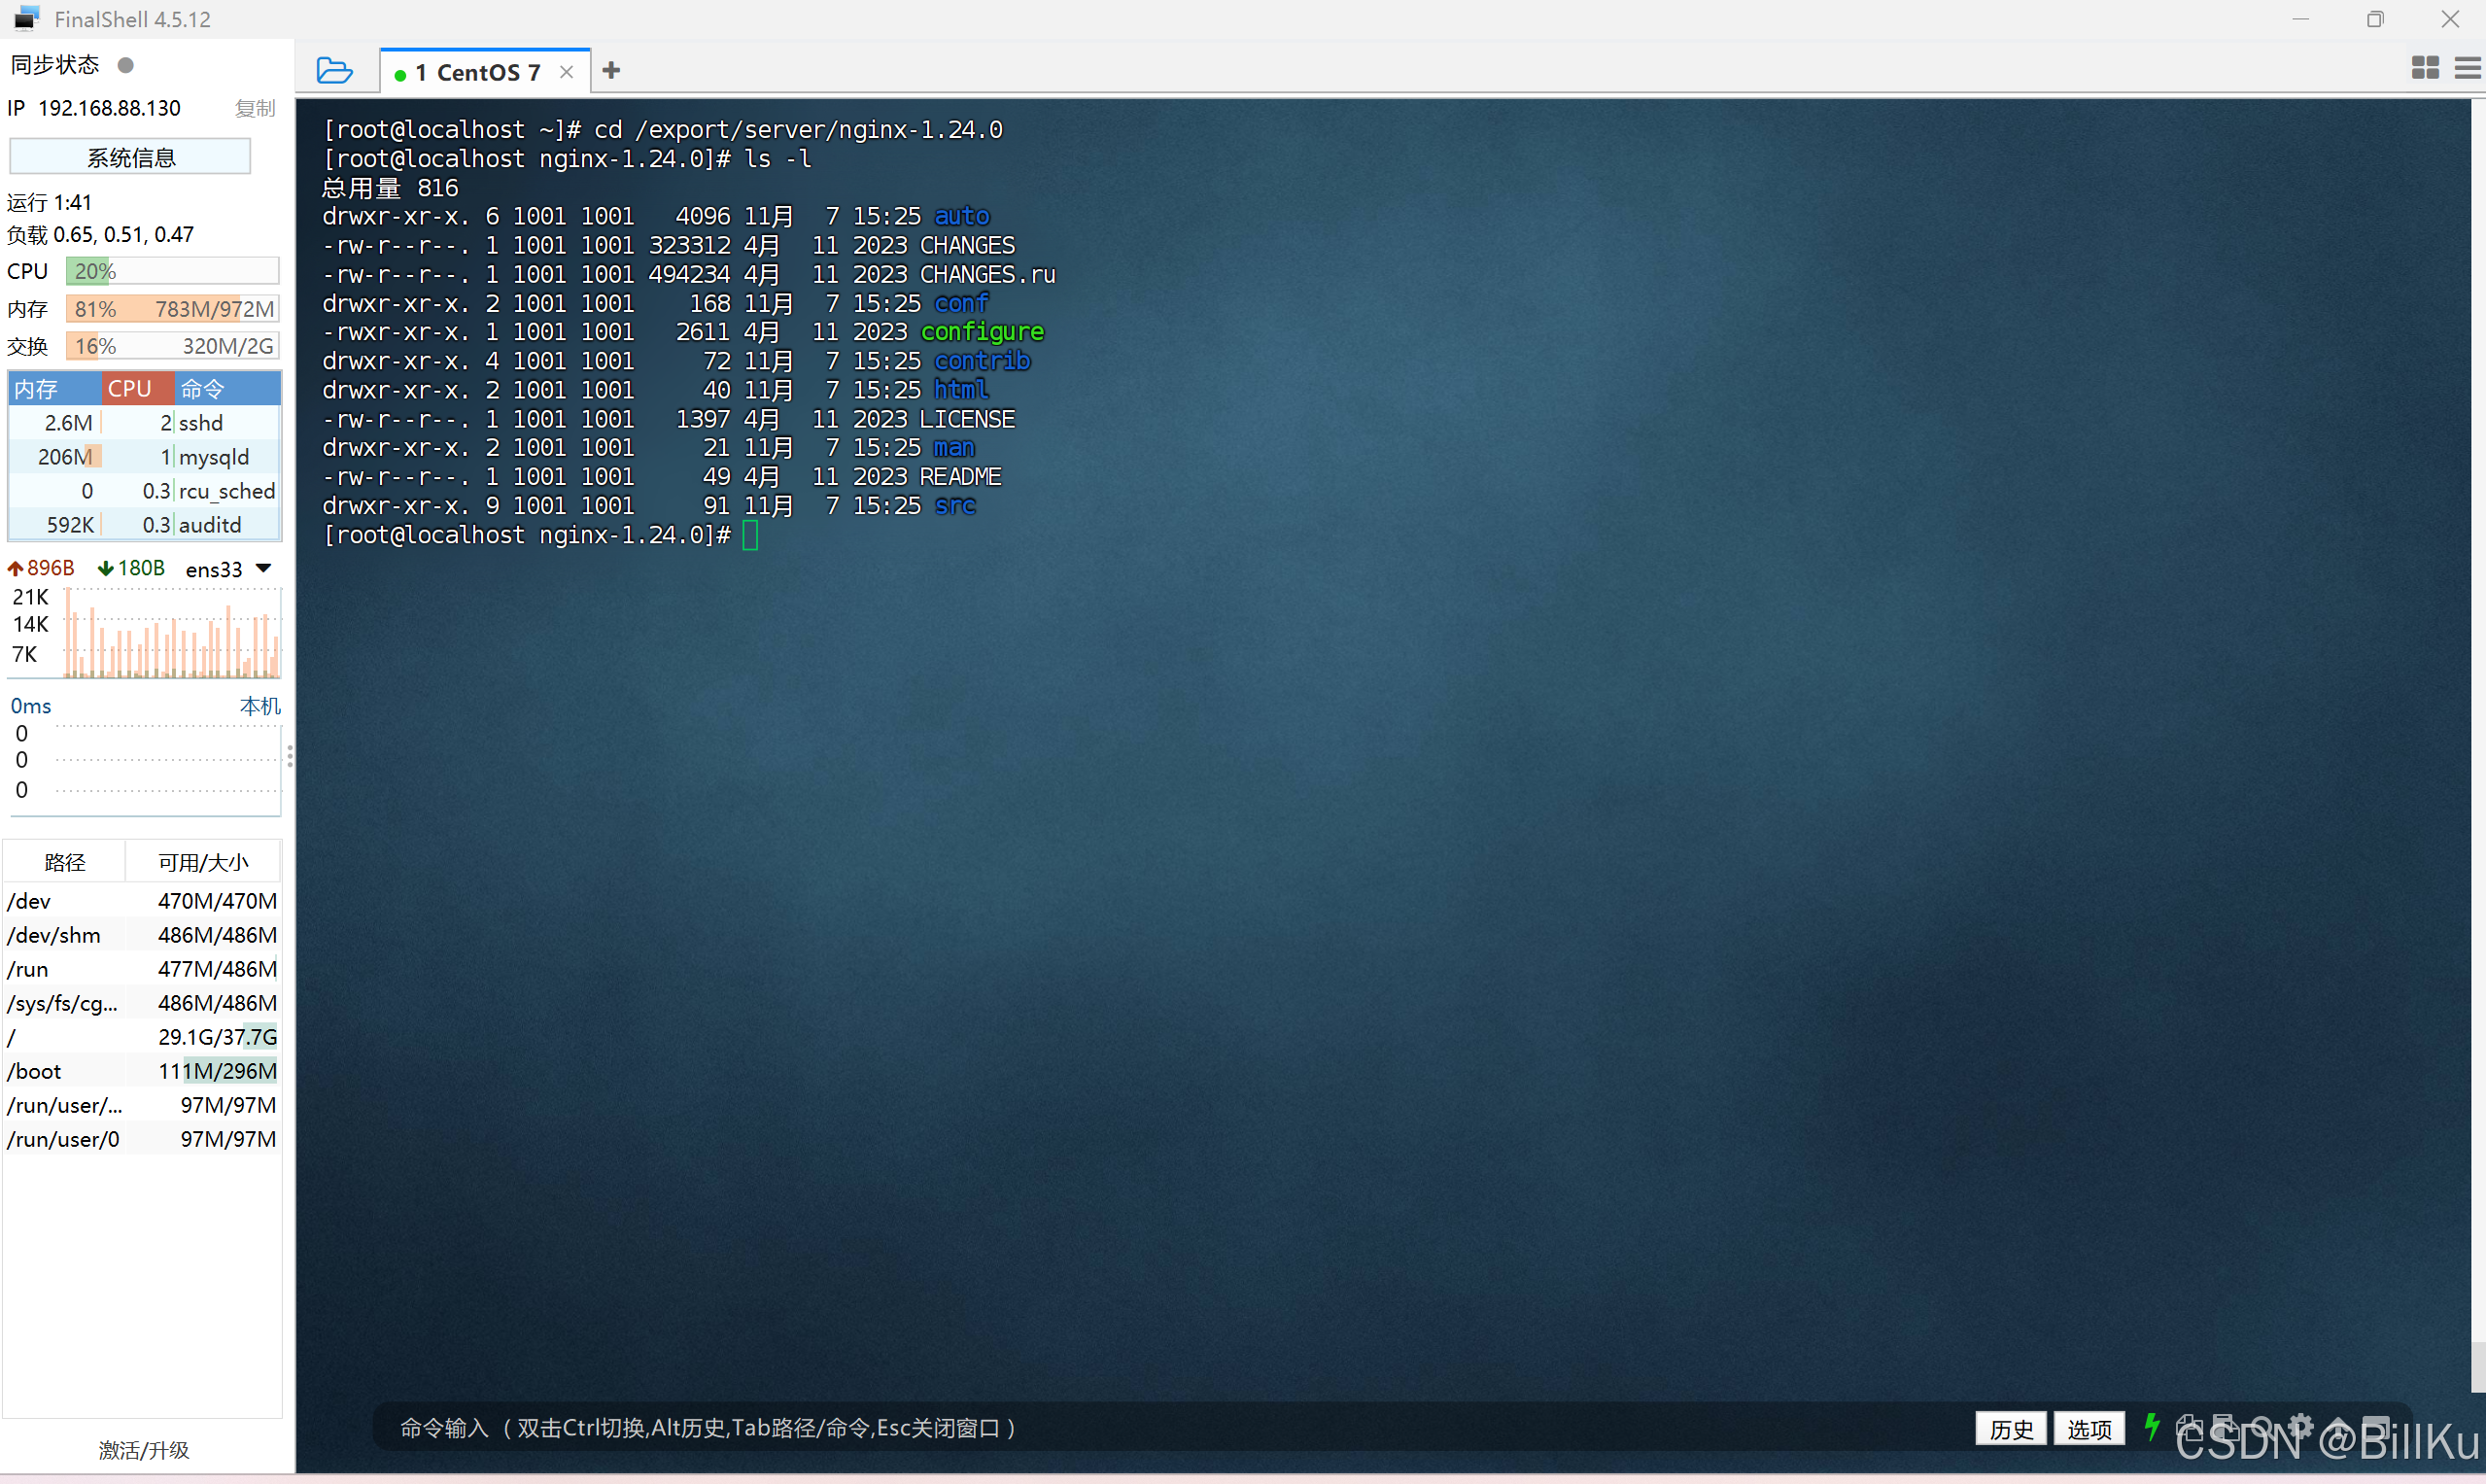Click the conf directory name in listing

coord(962,303)
